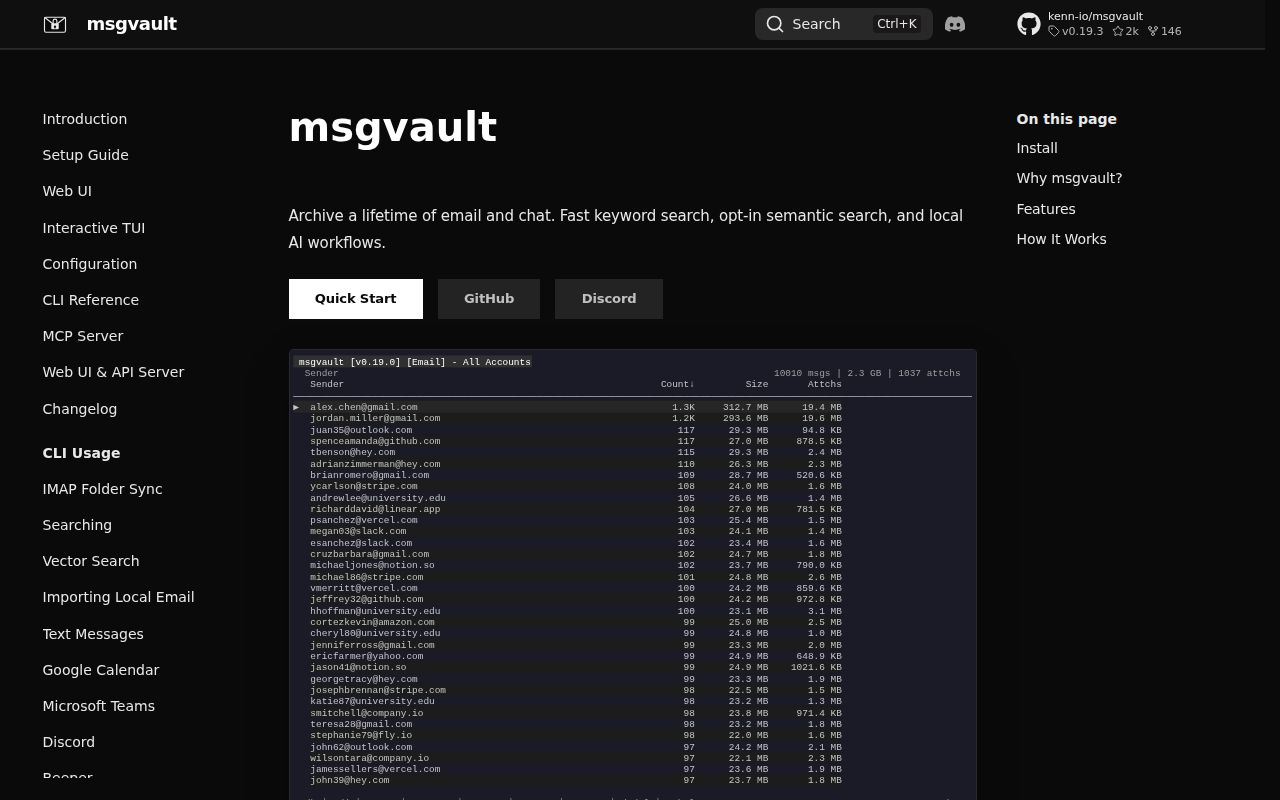This screenshot has width=1280, height=800.
Task: Click the GitHub button
Action: point(489,299)
